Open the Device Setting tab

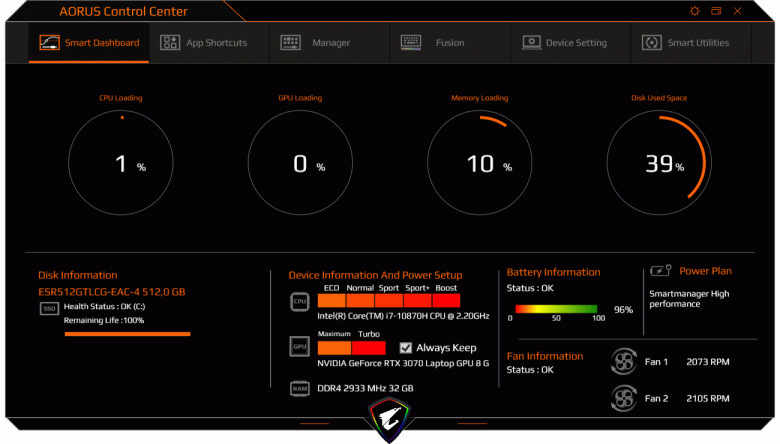tap(571, 43)
